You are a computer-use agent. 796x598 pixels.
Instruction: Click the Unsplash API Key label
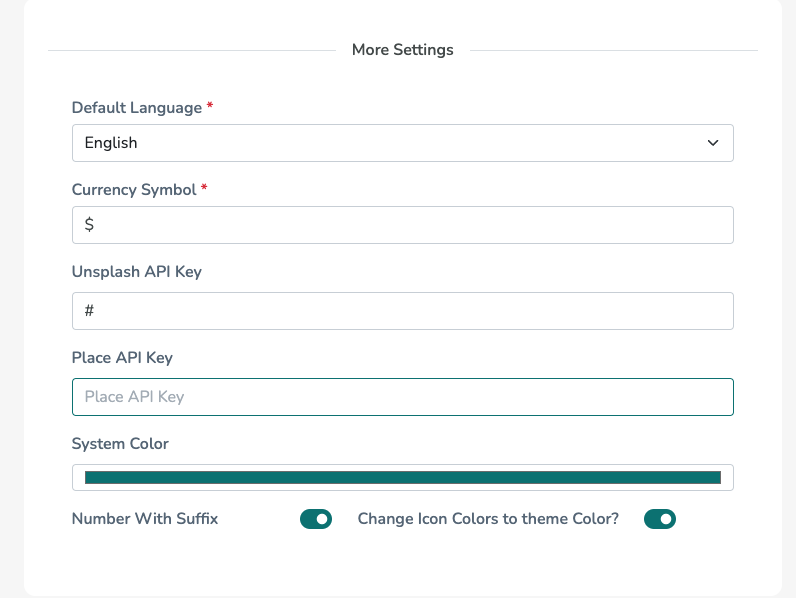click(x=137, y=272)
